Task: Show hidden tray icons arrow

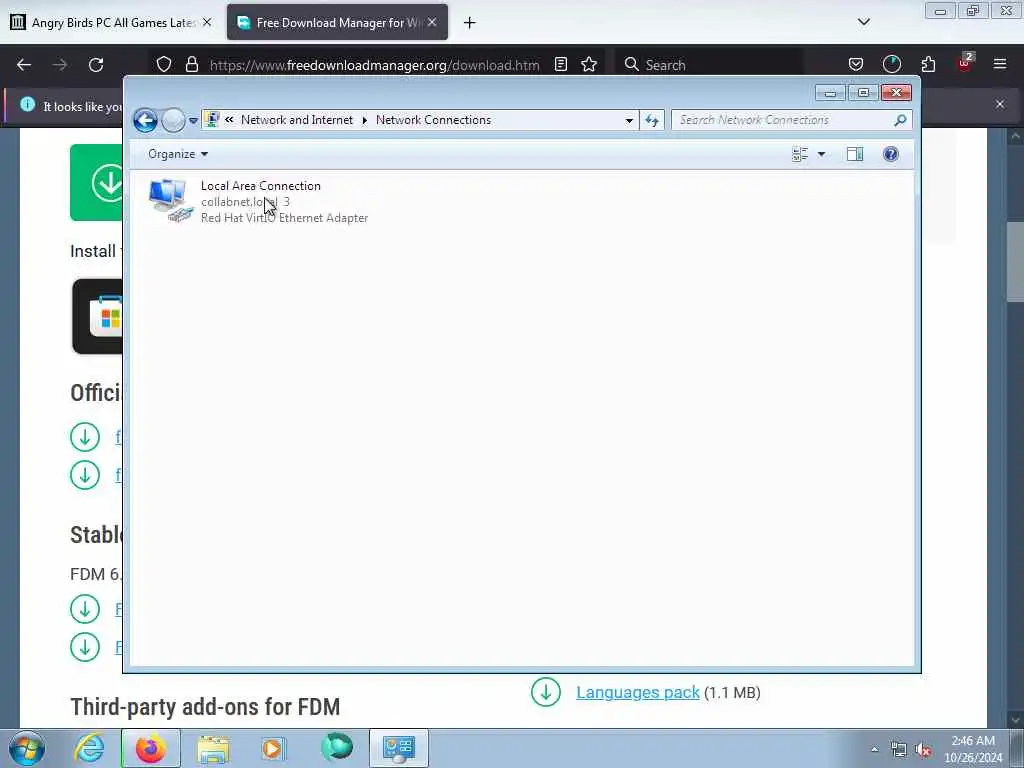Action: (874, 749)
